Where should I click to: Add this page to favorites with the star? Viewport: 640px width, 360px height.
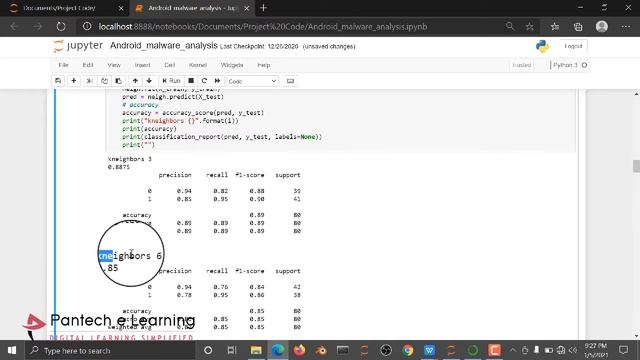click(x=530, y=27)
